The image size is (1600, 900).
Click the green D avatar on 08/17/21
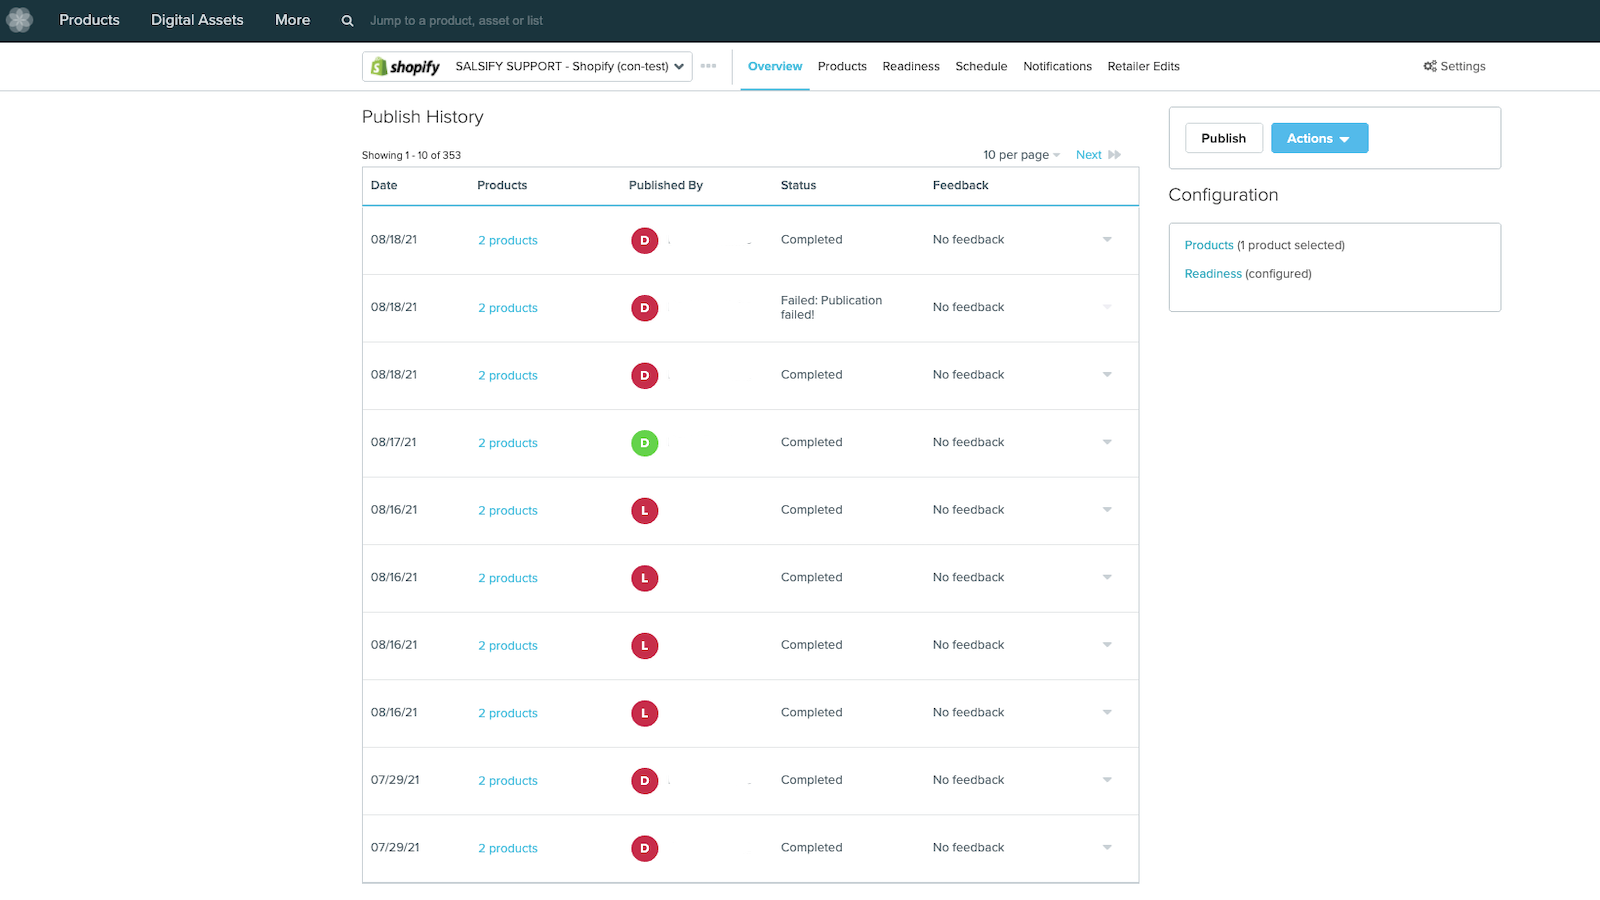645,443
